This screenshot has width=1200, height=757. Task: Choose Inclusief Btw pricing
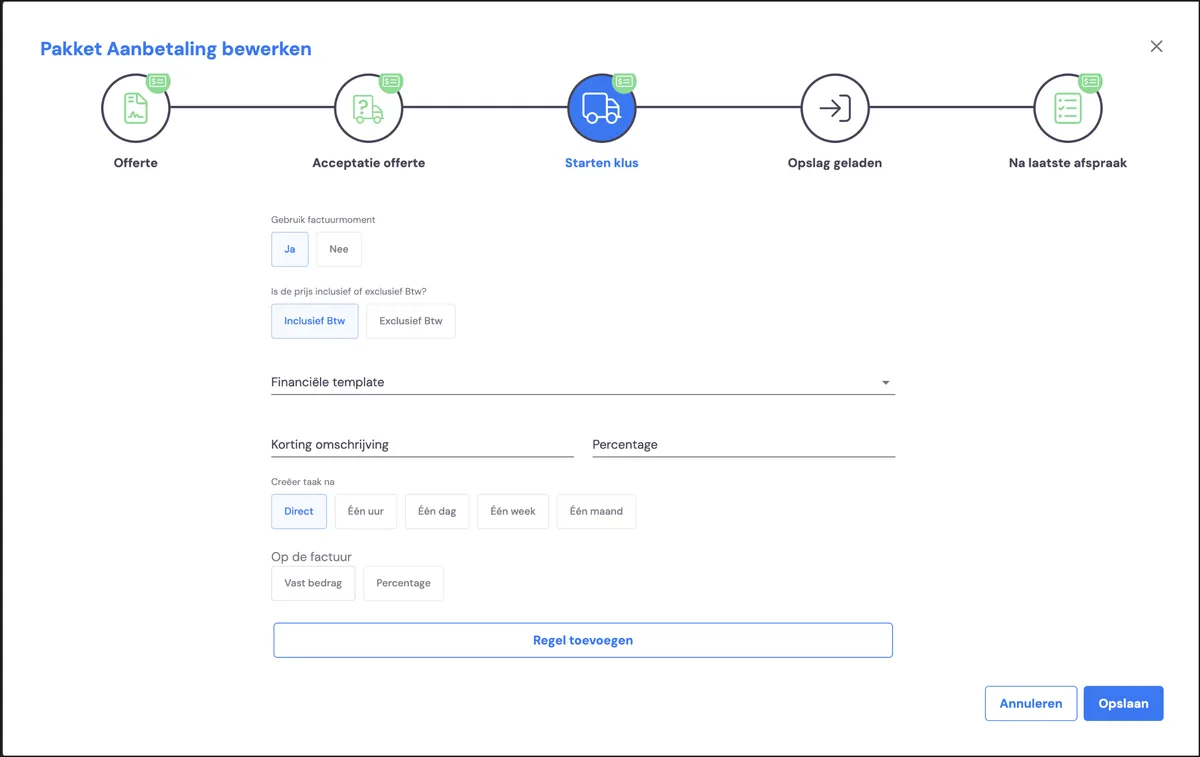[x=315, y=321]
